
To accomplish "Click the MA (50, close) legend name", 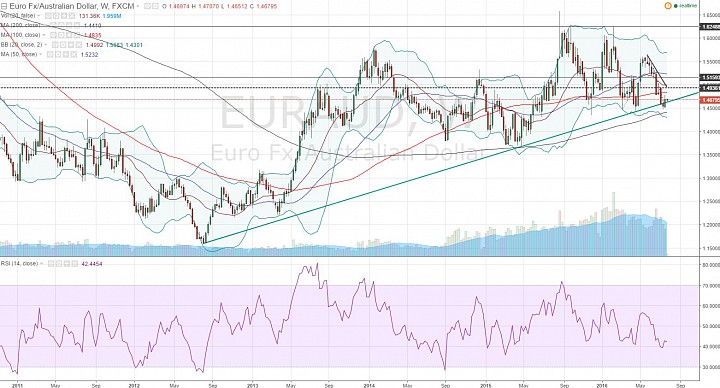I will point(19,54).
